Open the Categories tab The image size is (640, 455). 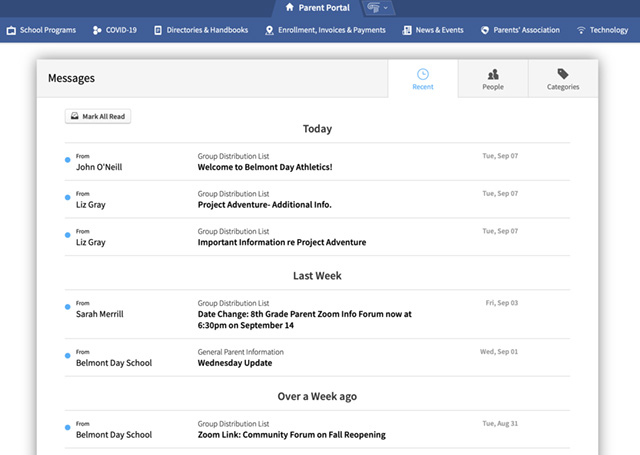click(x=563, y=79)
